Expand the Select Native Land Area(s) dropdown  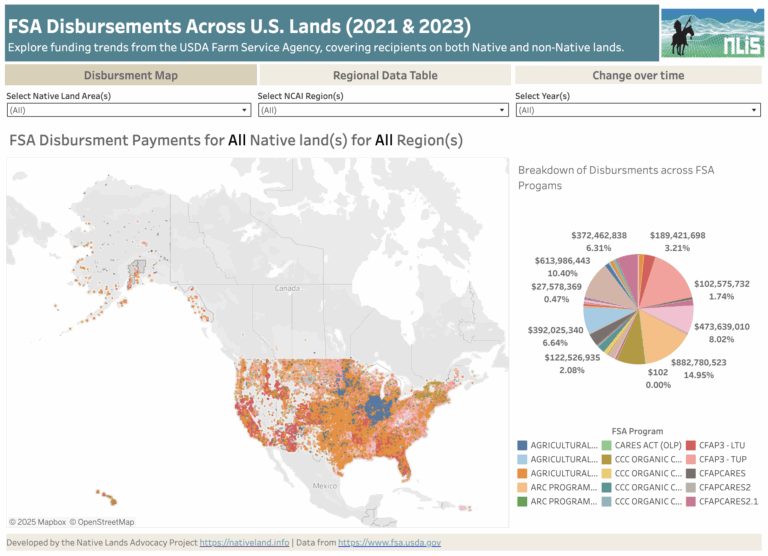click(x=129, y=110)
